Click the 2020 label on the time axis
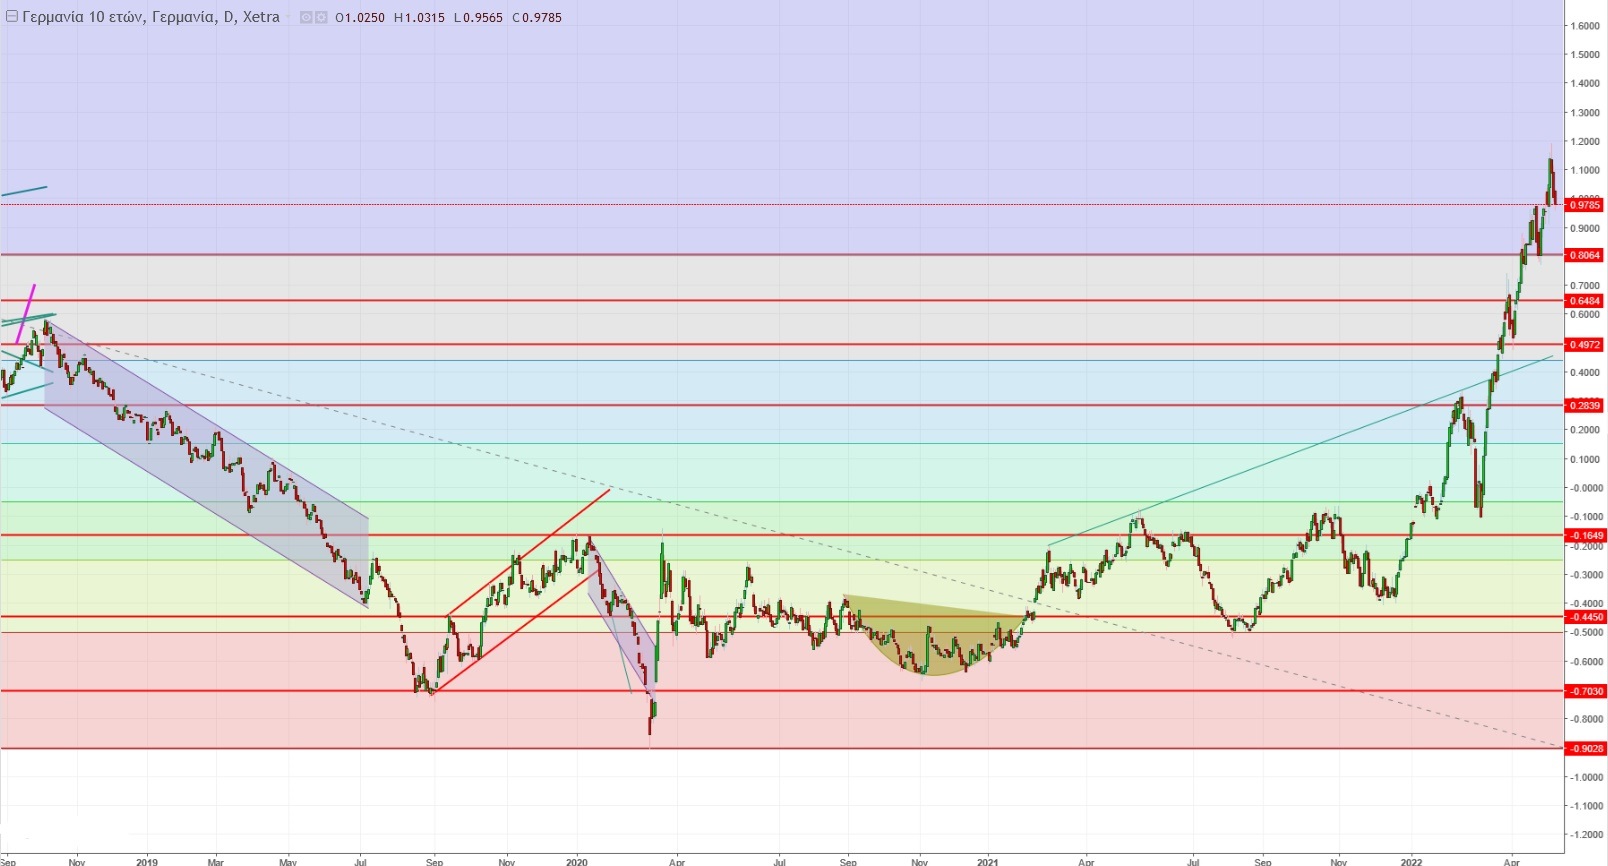 tap(577, 861)
